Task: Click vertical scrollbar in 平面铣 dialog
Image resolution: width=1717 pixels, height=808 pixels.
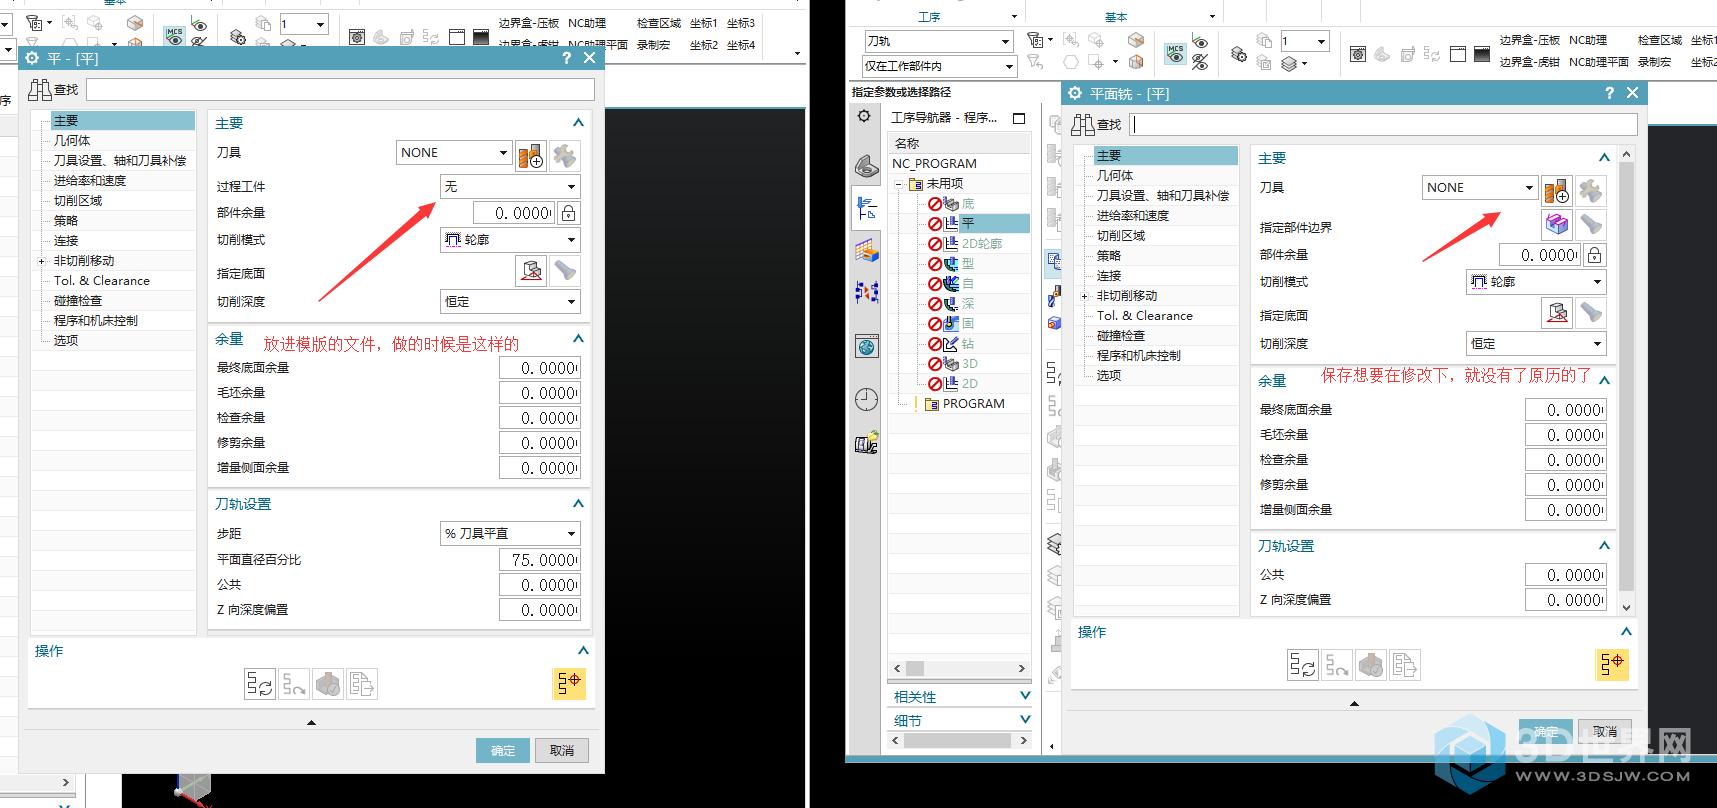Action: click(x=1626, y=375)
